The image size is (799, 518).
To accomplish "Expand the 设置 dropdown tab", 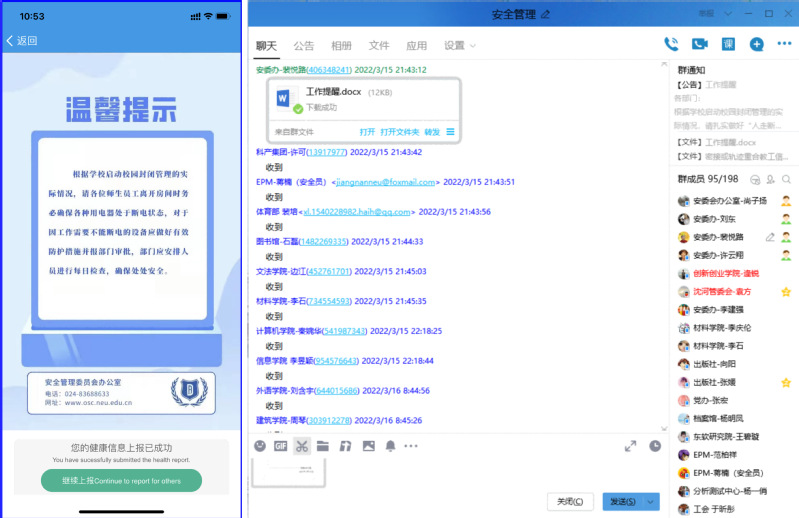I will click(460, 46).
